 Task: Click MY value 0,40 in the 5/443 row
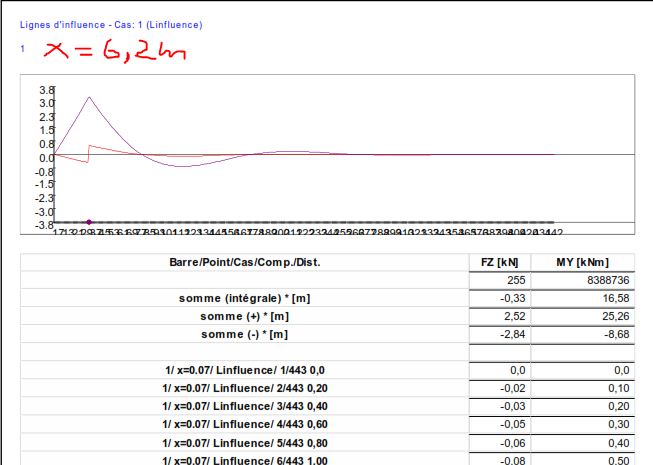(582, 443)
